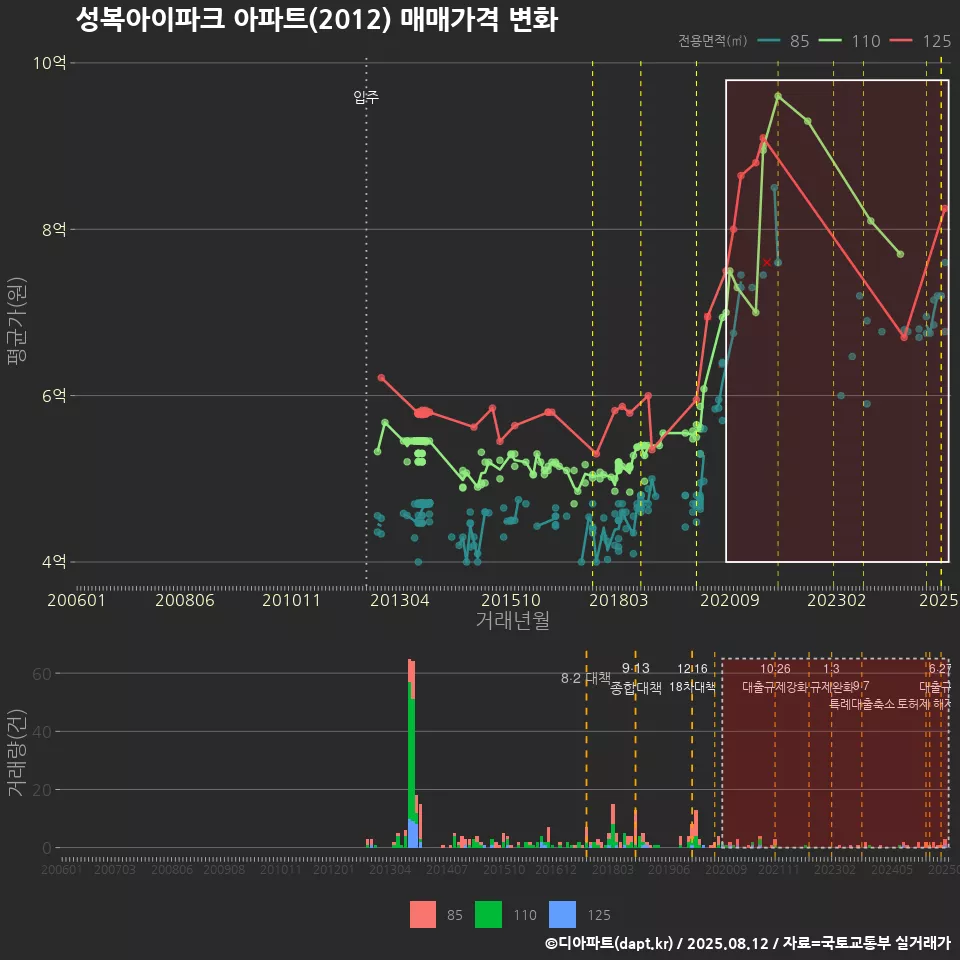Click the 4억 y-axis label

click(54, 561)
